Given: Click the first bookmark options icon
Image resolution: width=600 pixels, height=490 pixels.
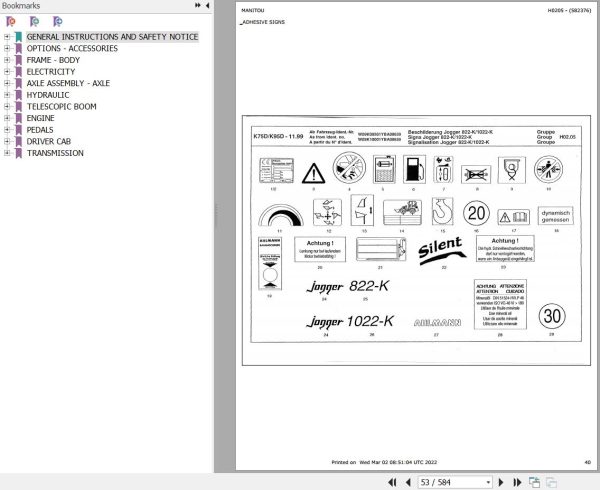Looking at the screenshot, I should coord(11,21).
